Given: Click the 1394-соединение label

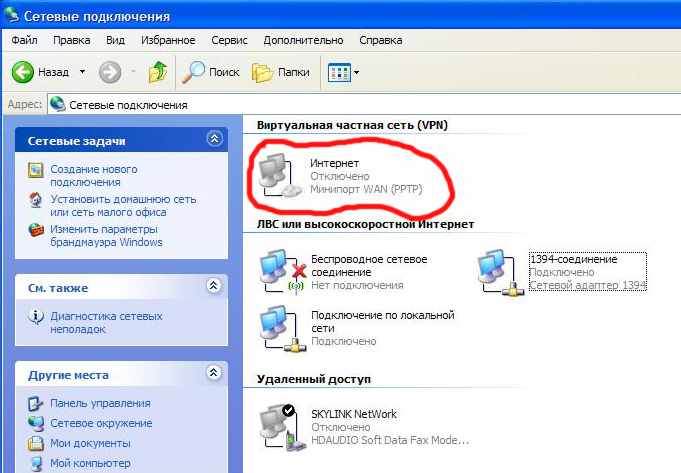Looking at the screenshot, I should coord(574,259).
